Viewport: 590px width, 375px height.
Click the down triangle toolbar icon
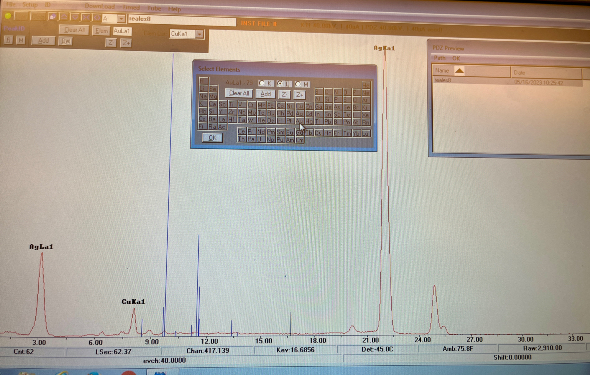tap(75, 17)
